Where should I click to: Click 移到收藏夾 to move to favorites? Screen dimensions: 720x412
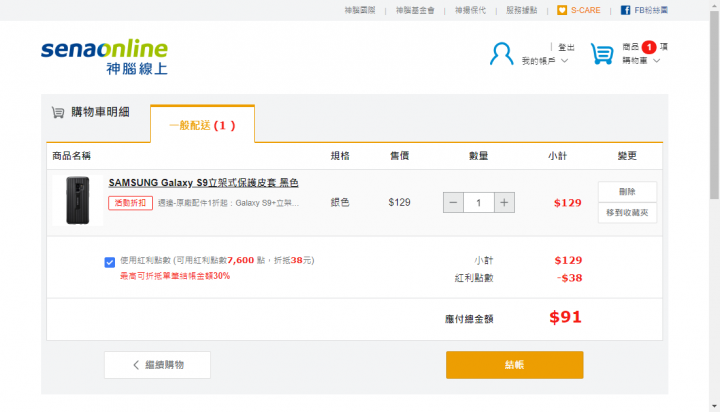[x=627, y=213]
